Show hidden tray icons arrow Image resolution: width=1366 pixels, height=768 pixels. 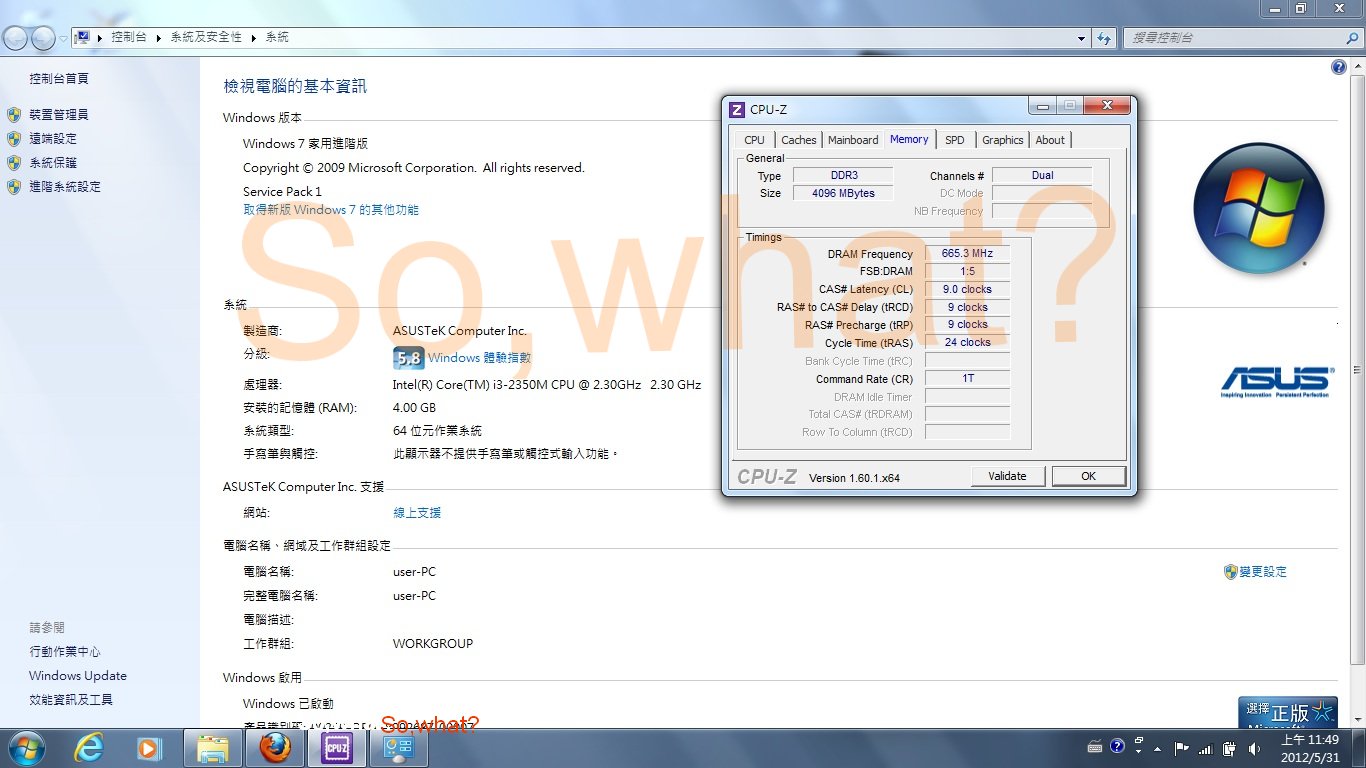pyautogui.click(x=1158, y=747)
